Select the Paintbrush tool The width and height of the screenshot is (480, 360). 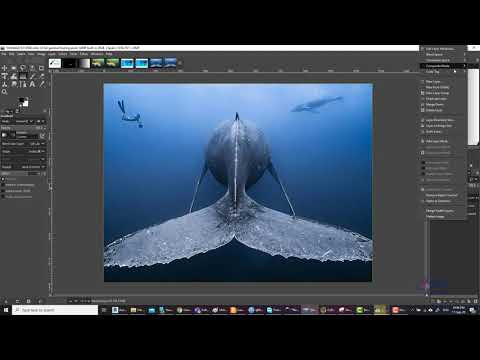click(x=32, y=76)
